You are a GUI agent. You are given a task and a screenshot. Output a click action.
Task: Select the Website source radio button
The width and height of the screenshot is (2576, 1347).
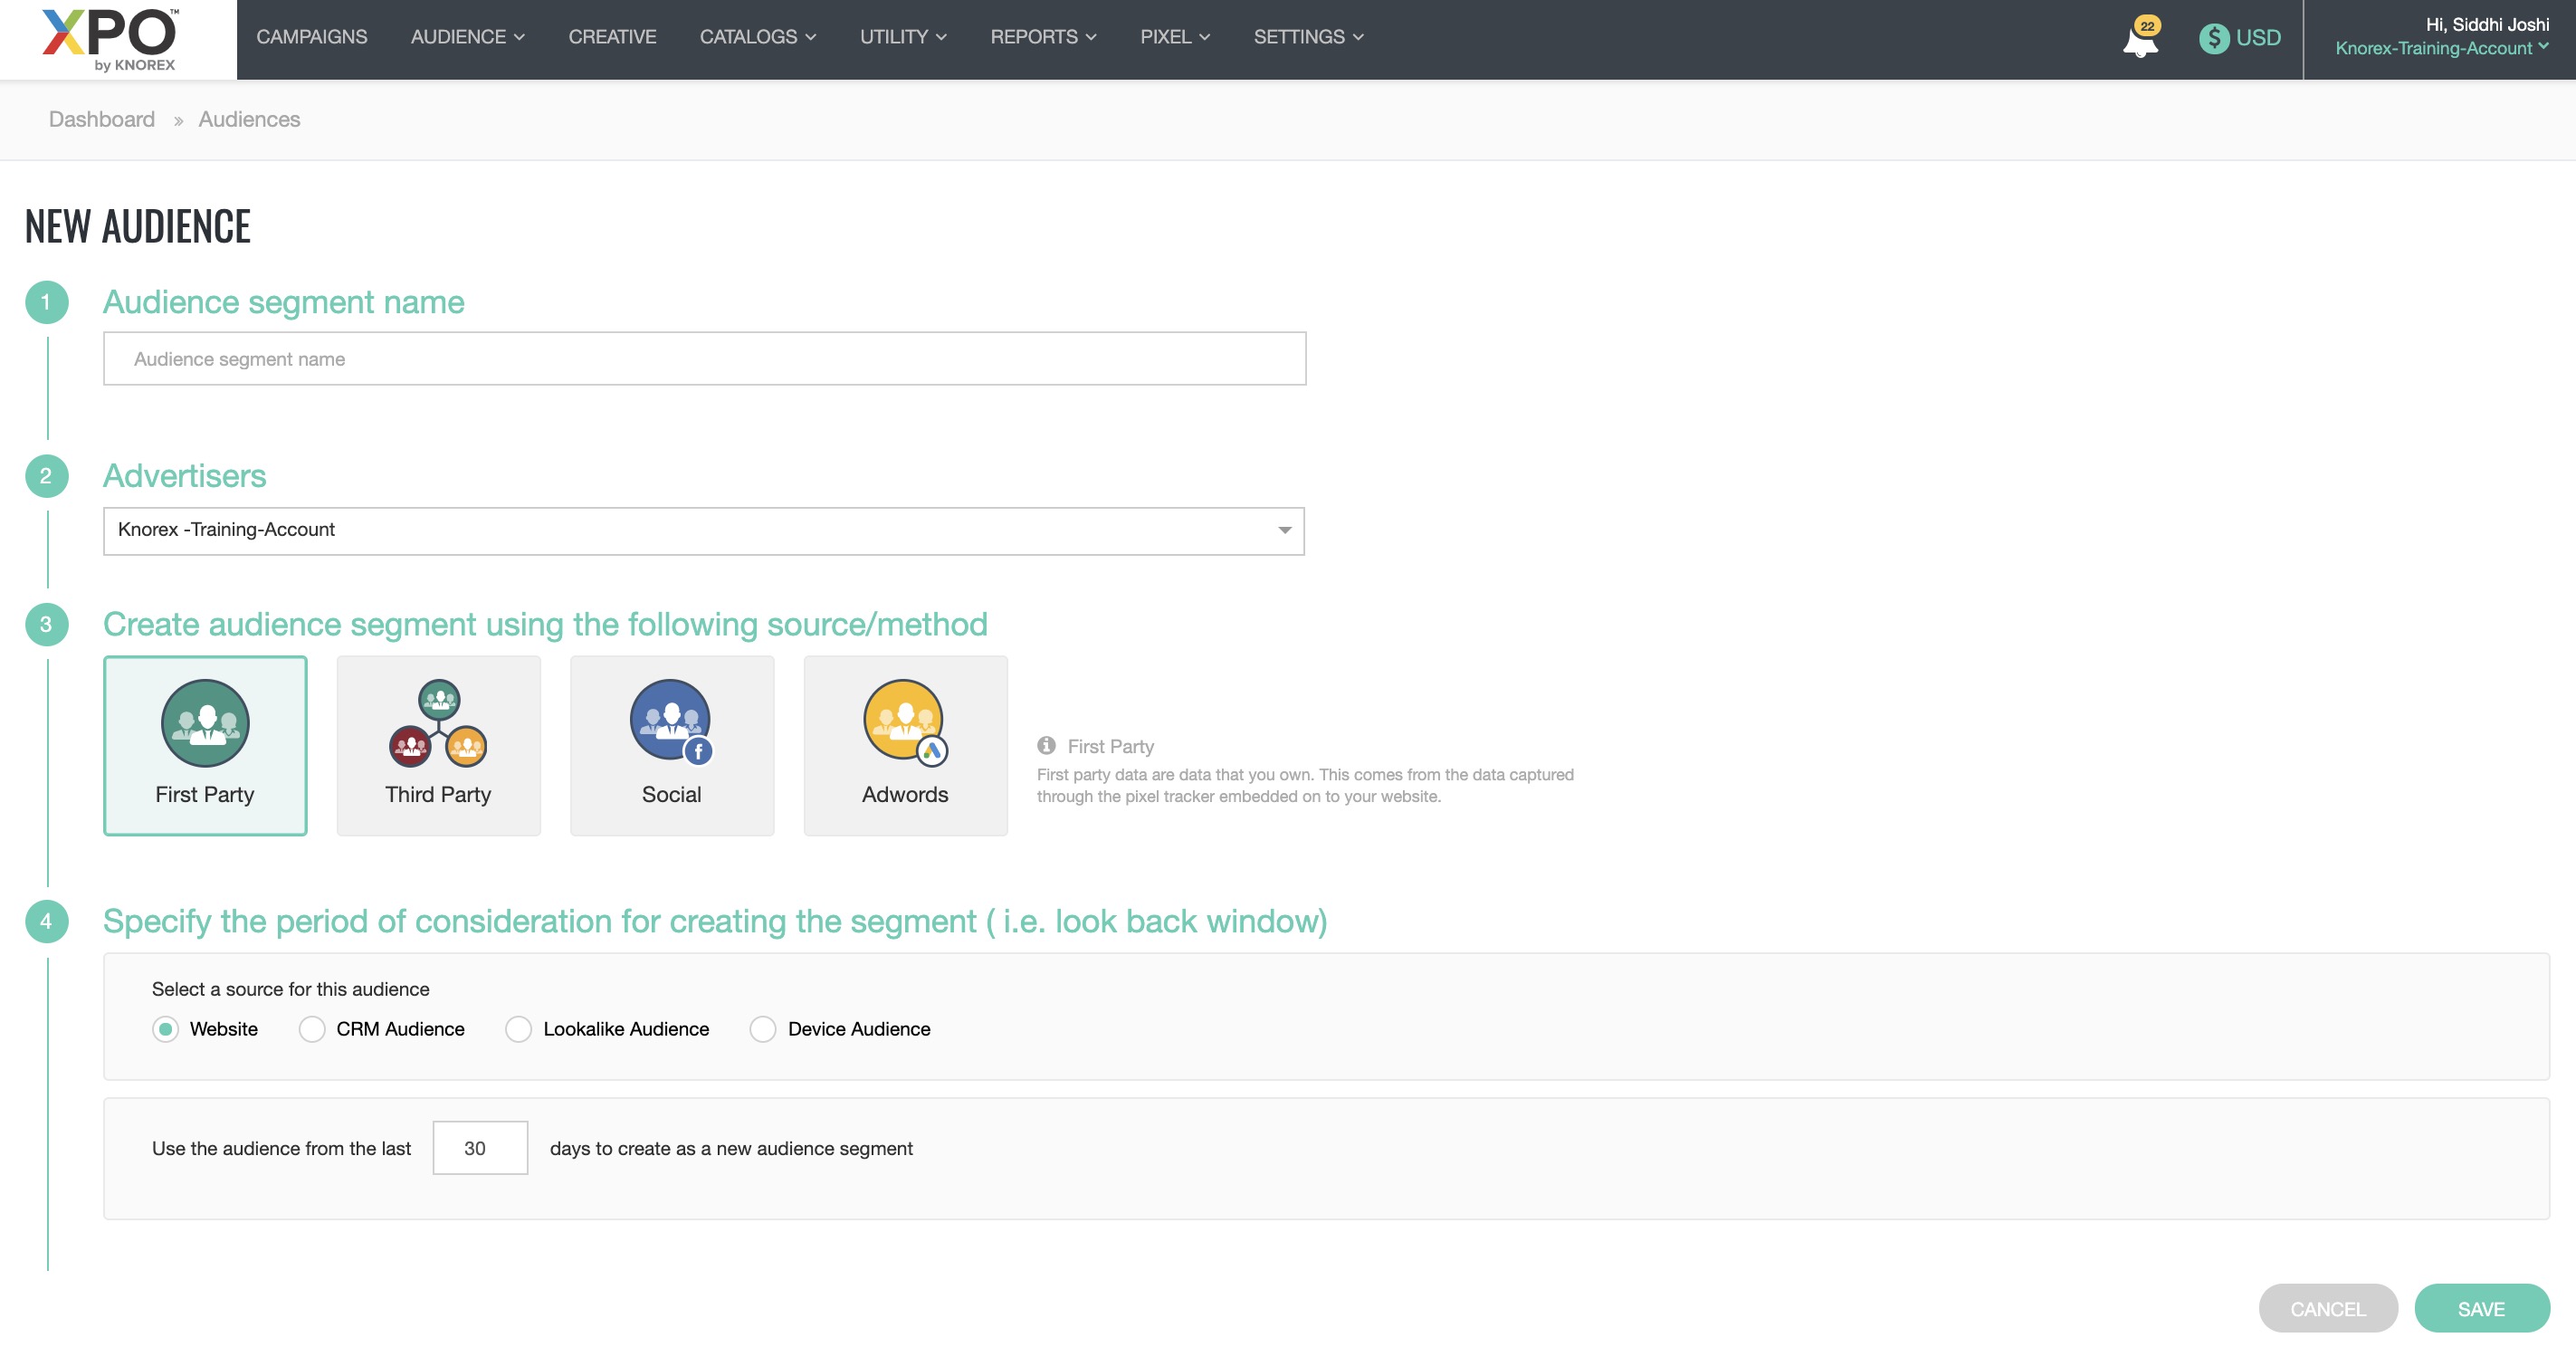click(x=166, y=1029)
